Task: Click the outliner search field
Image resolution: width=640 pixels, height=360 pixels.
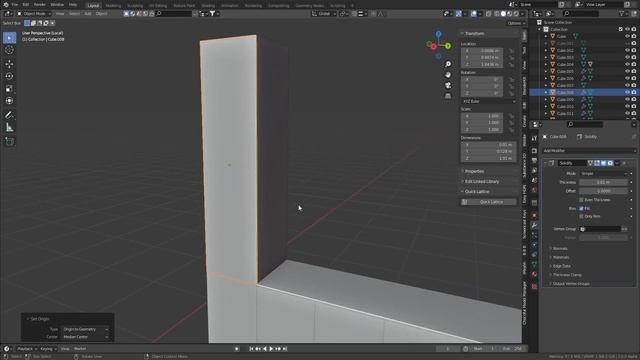Action: pyautogui.click(x=580, y=14)
